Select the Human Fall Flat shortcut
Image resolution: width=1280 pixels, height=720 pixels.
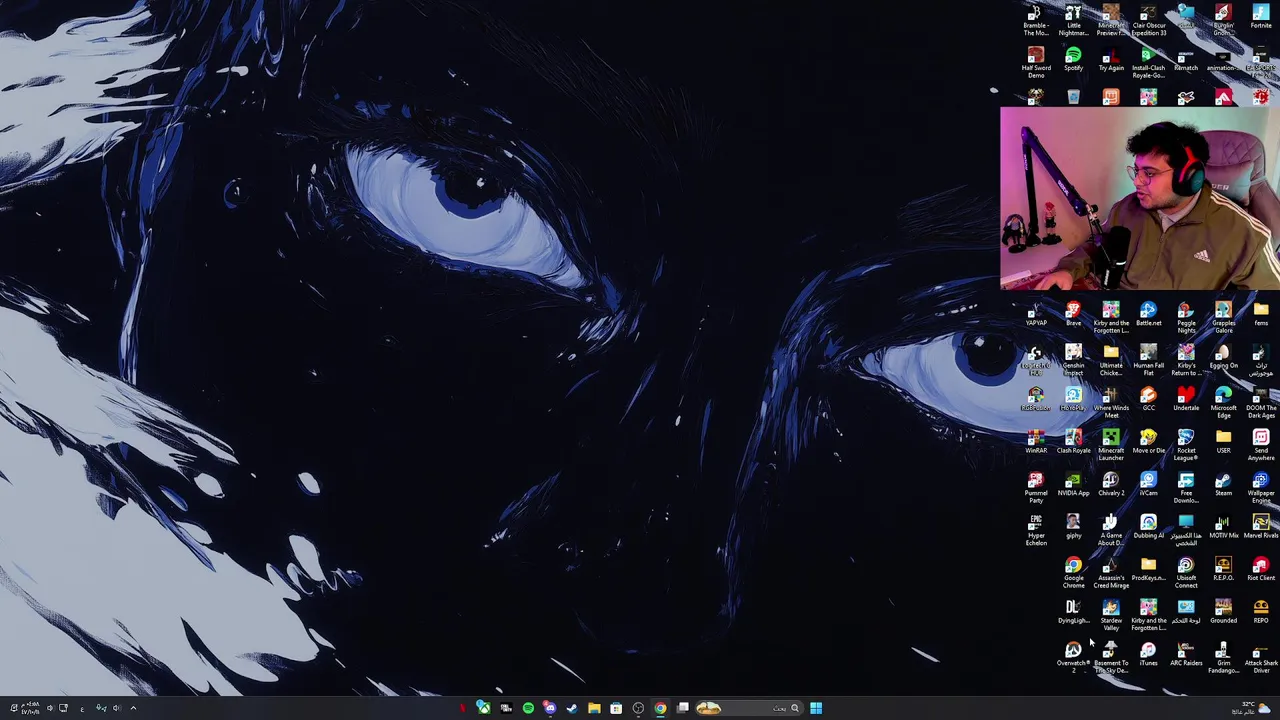[1148, 360]
